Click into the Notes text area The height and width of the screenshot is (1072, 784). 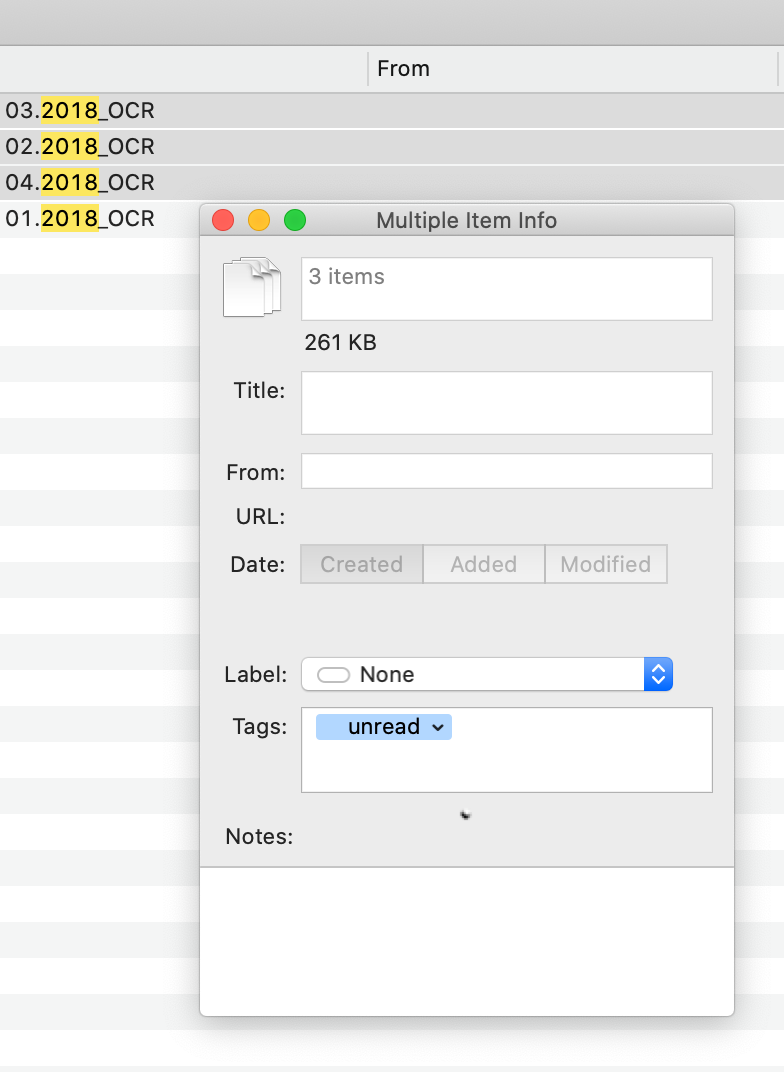click(x=466, y=940)
